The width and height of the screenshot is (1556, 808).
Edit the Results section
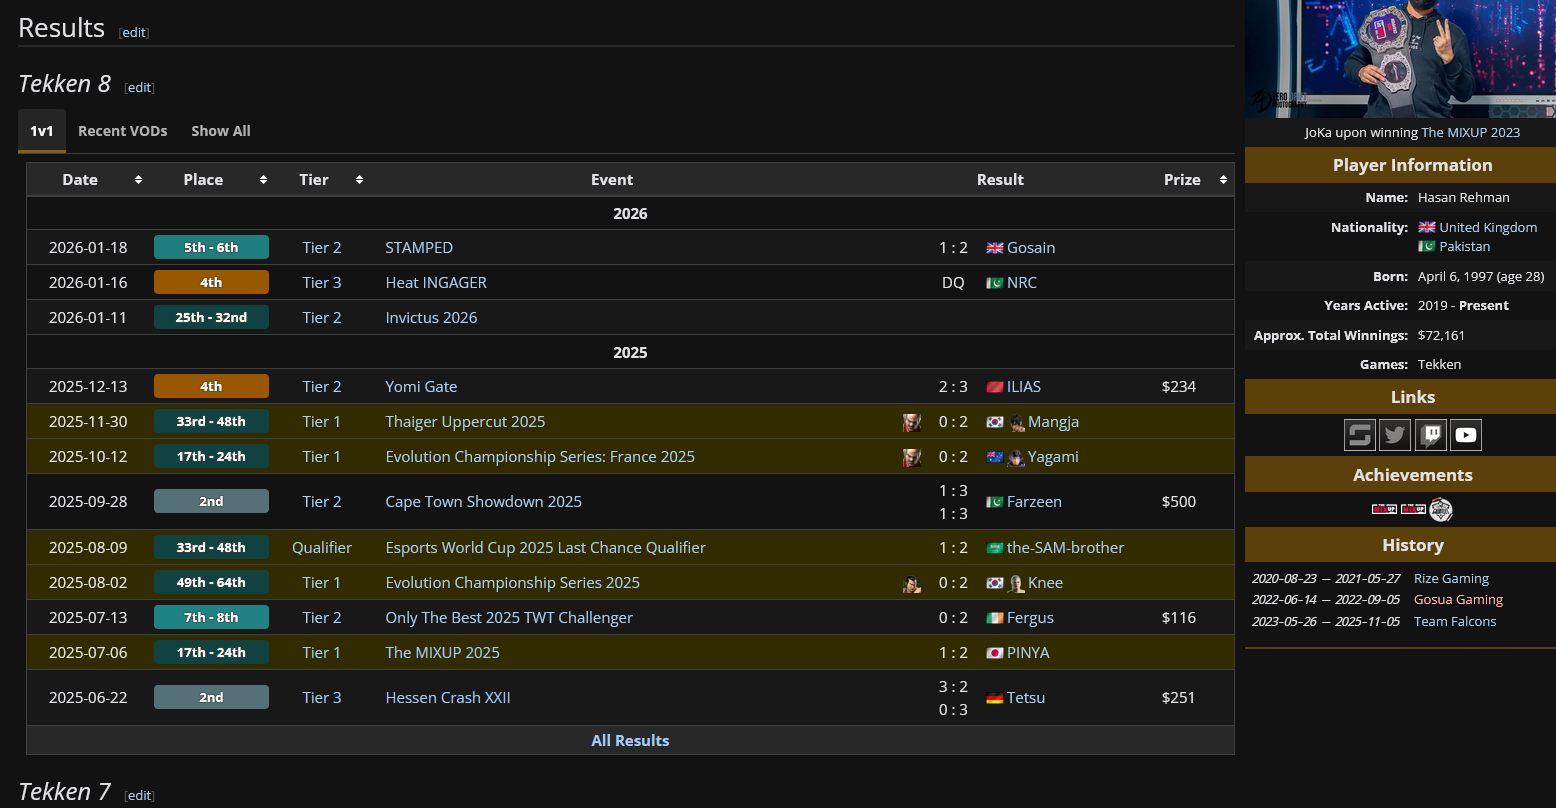[134, 32]
